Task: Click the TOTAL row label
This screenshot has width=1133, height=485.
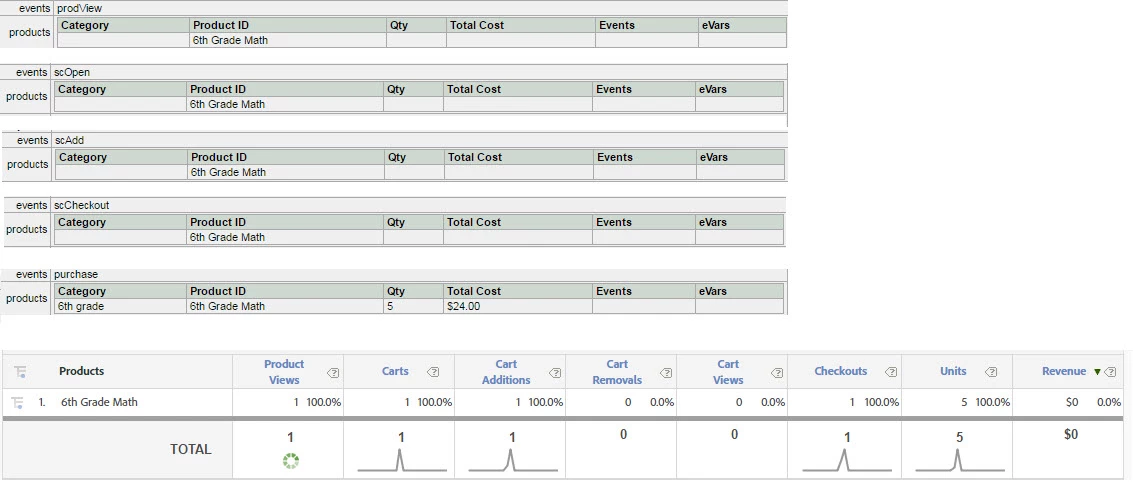Action: coord(191,449)
